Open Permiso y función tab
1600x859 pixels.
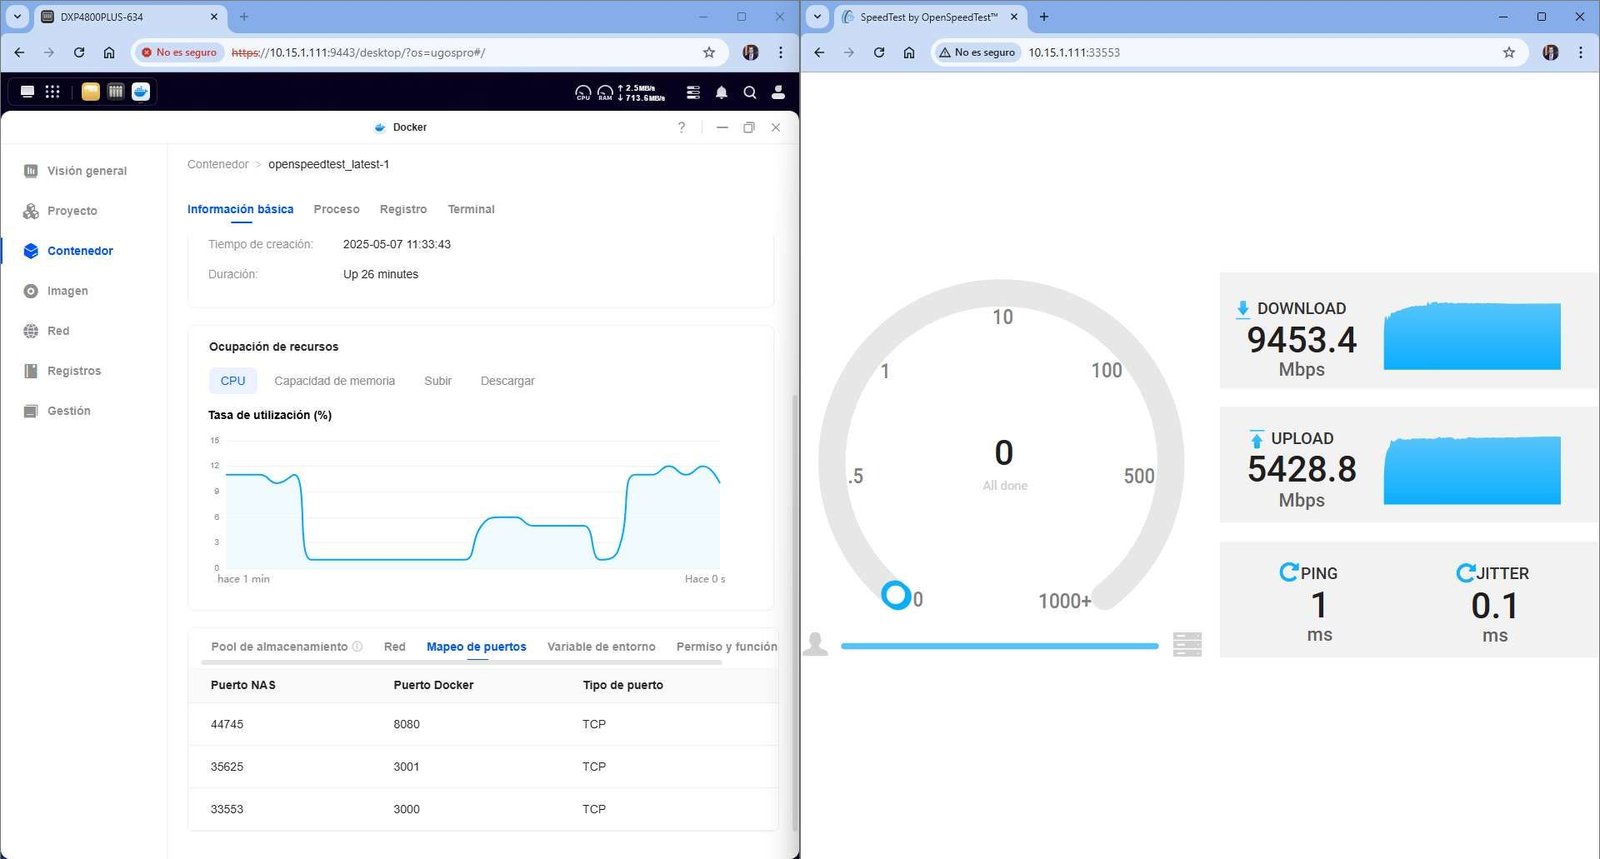click(x=727, y=647)
